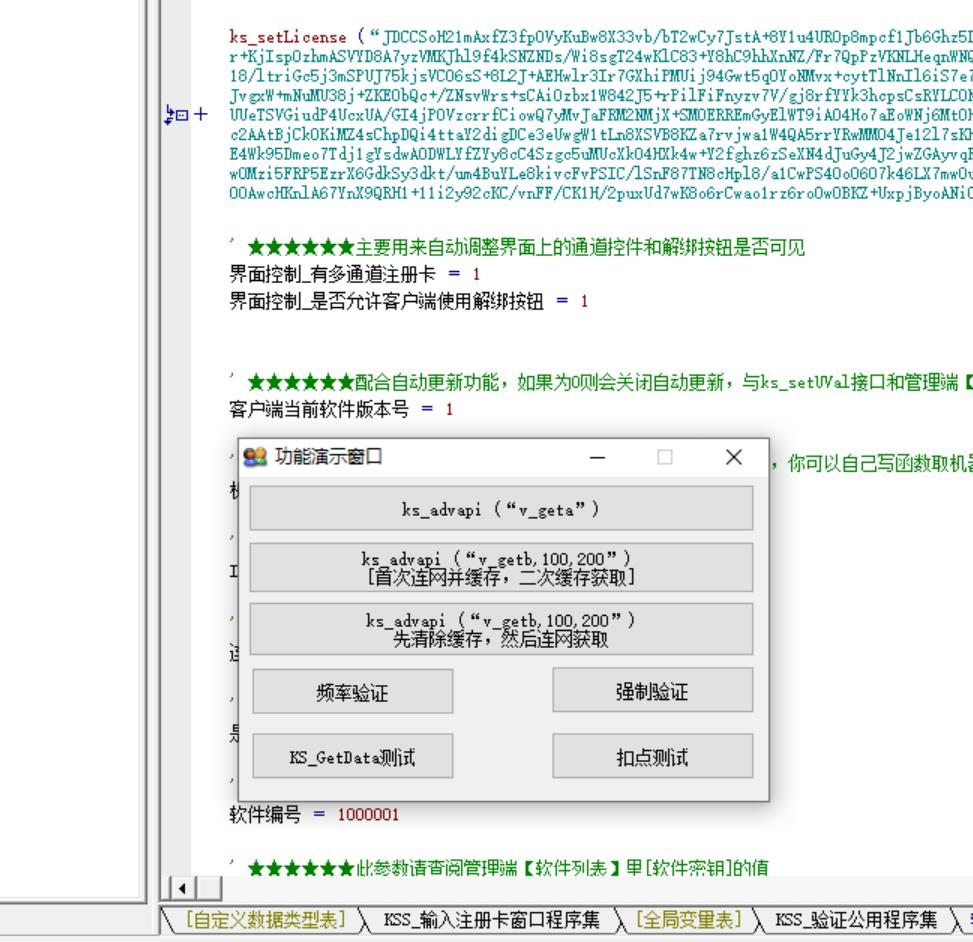
Task: Click the 频率验证 button
Action: (x=352, y=691)
